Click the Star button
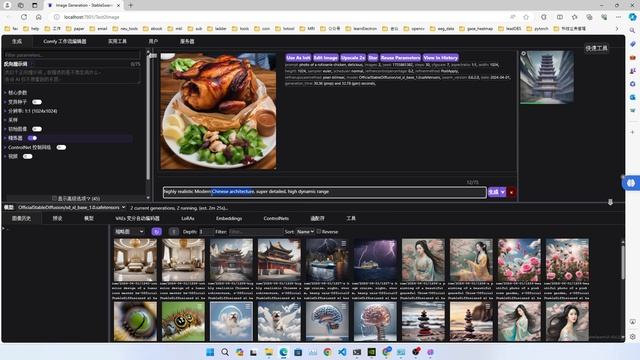Screen dimensions: 640x360 (x=373, y=58)
